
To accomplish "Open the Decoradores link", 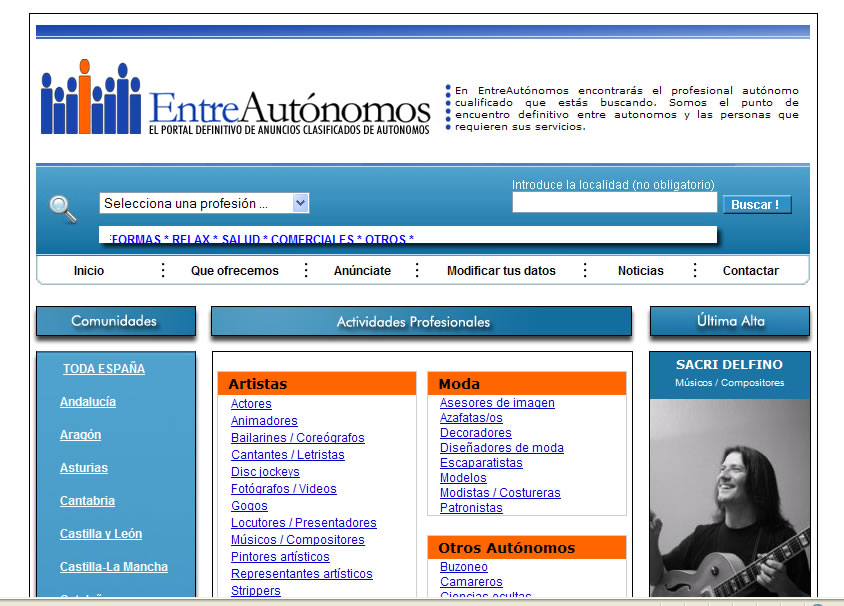I will (x=475, y=433).
